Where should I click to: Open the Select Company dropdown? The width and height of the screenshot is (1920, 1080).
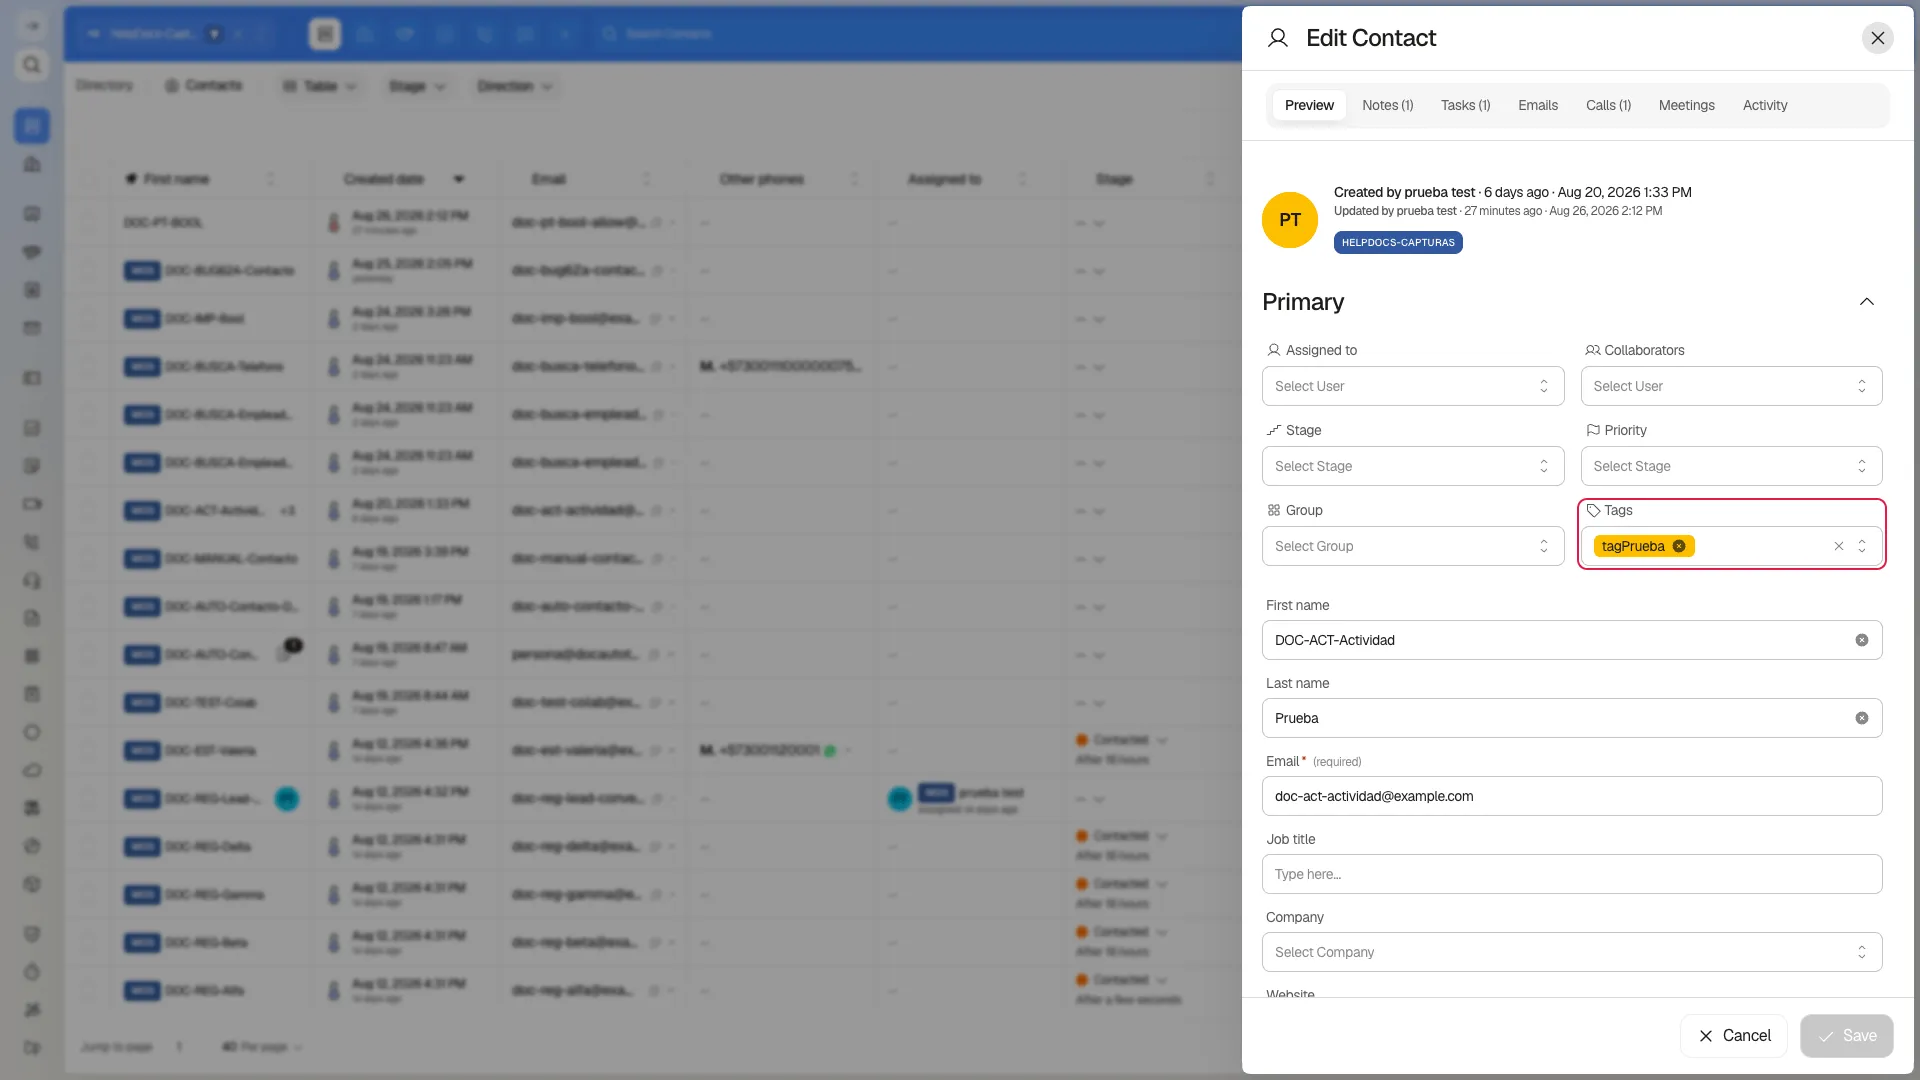pyautogui.click(x=1572, y=952)
